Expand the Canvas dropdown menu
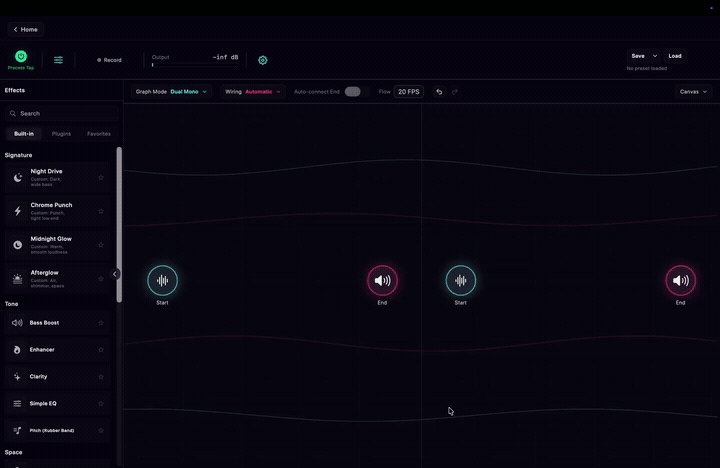The width and height of the screenshot is (720, 468). tap(693, 92)
